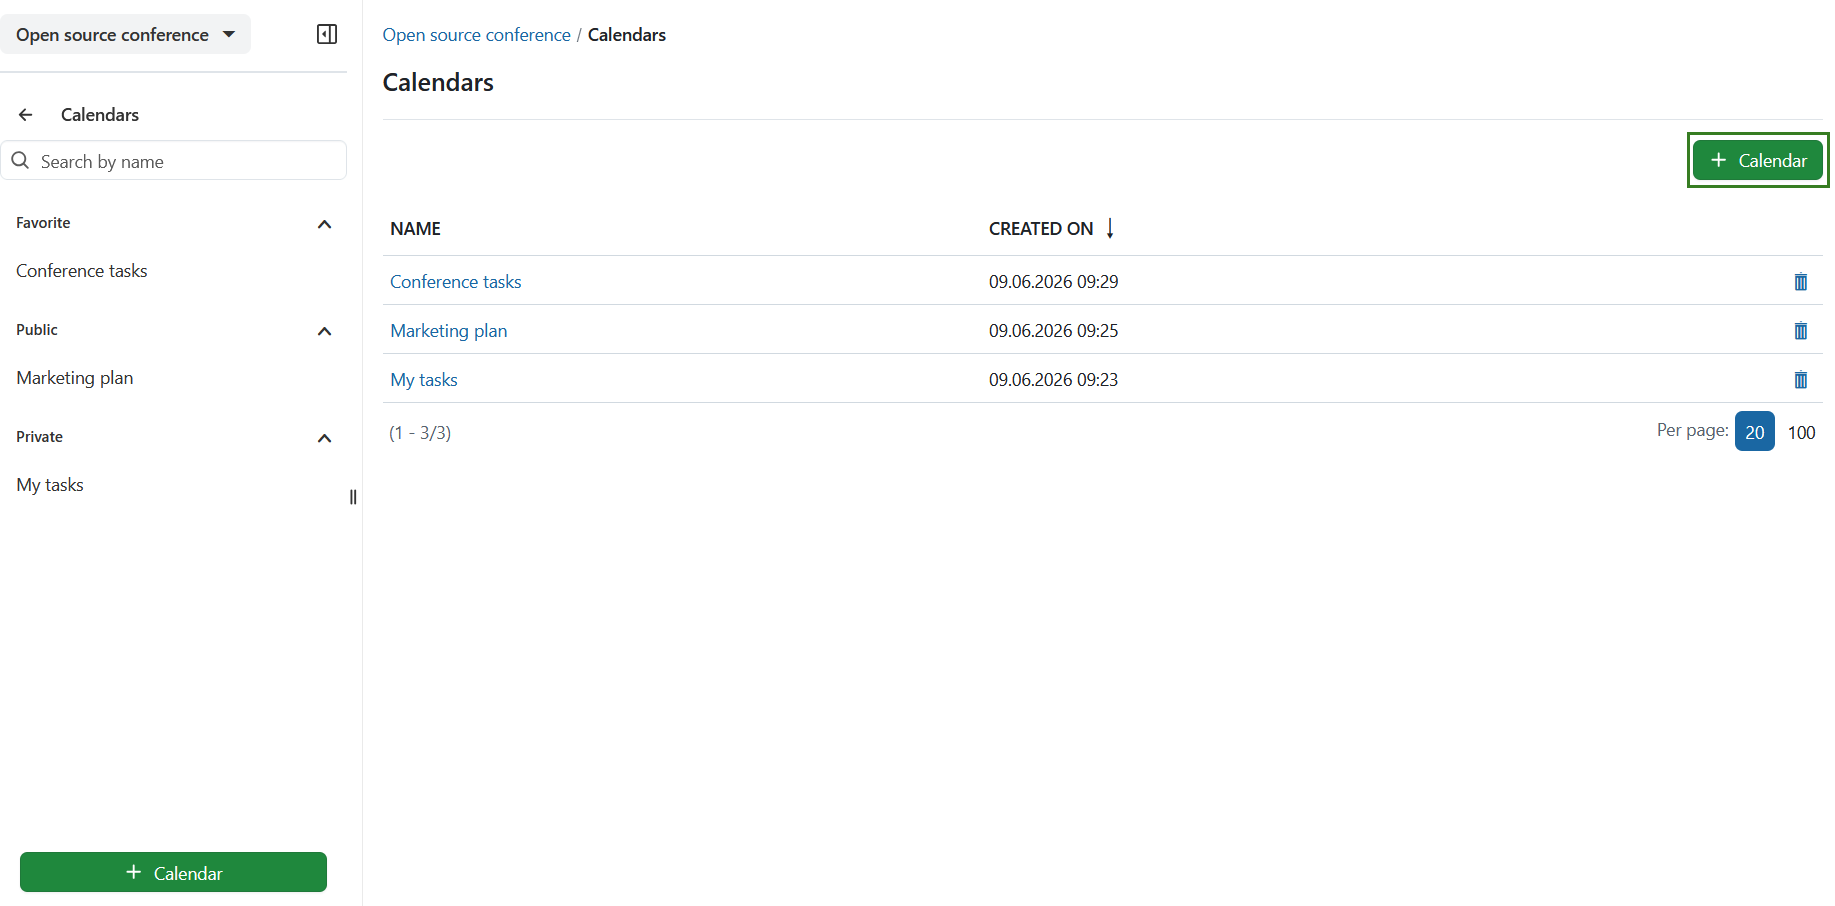Image resolution: width=1835 pixels, height=906 pixels.
Task: Collapse the Favorite section
Action: click(324, 224)
